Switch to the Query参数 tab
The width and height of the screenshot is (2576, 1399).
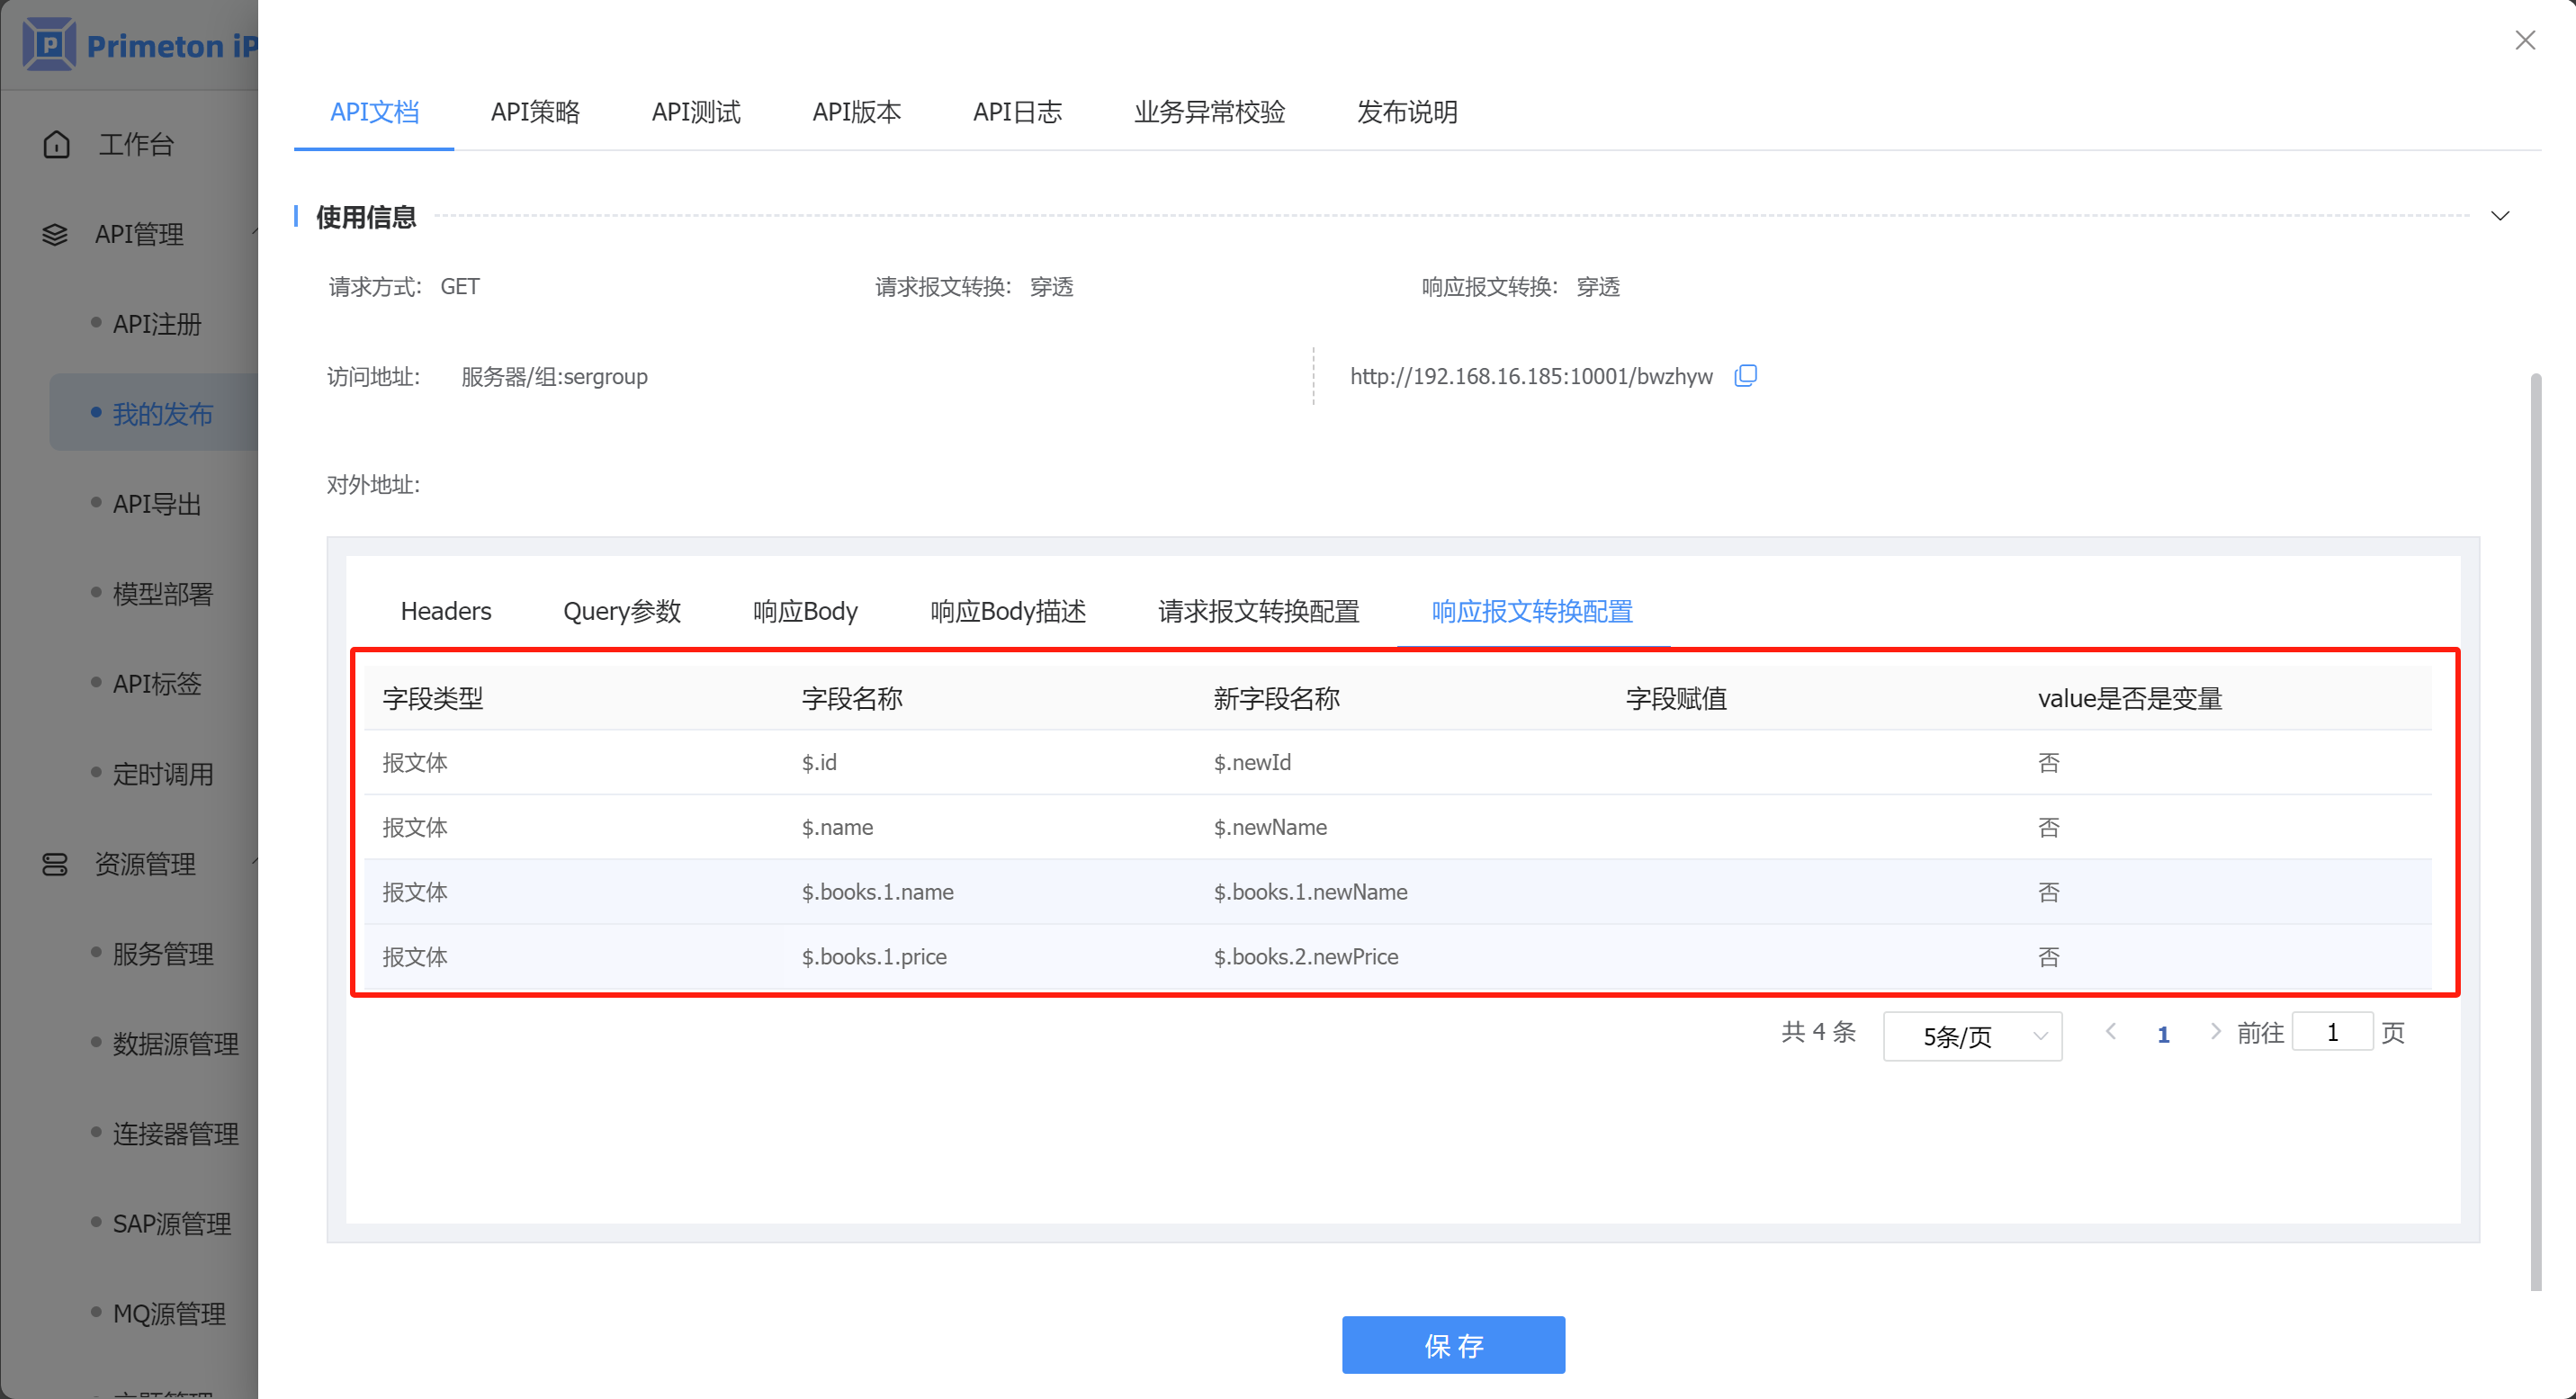pos(621,611)
